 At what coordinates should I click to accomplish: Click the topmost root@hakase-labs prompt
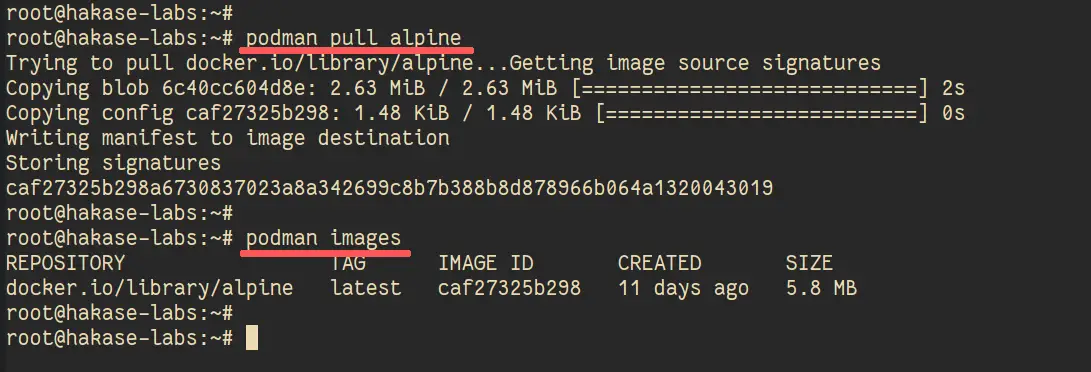point(119,13)
